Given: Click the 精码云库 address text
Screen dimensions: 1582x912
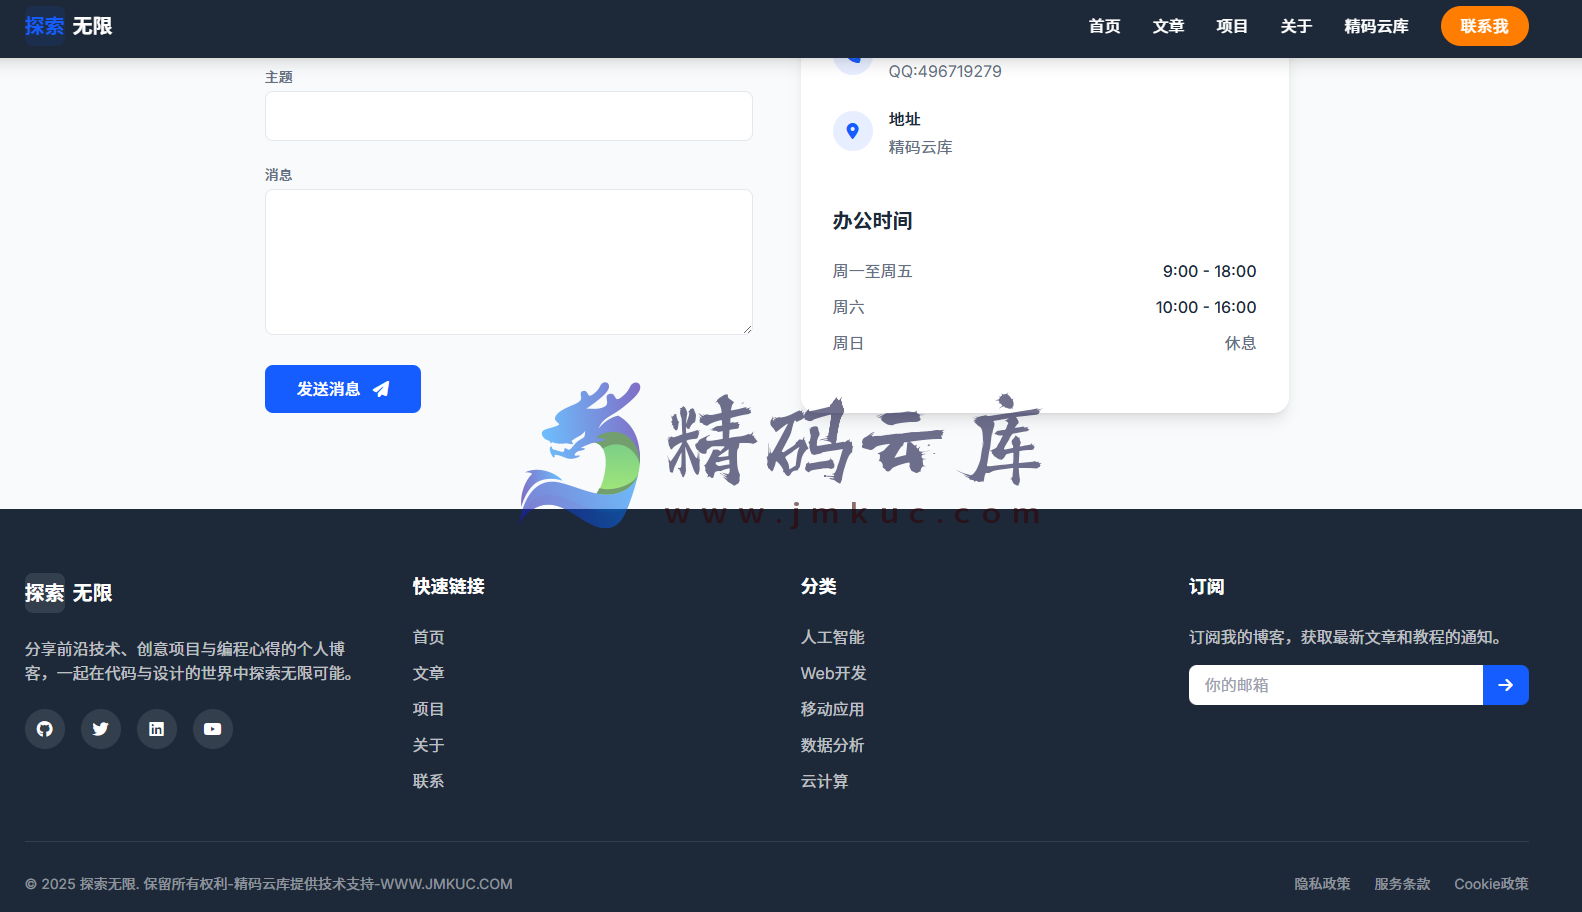Looking at the screenshot, I should (x=921, y=147).
